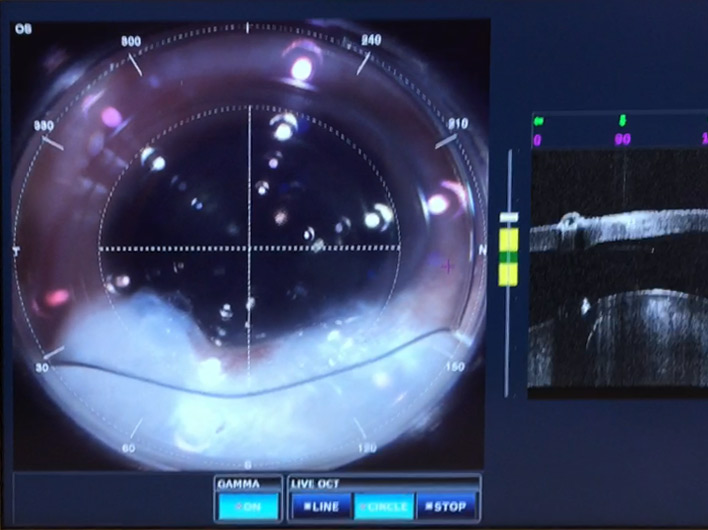Click the 60 degree marker on the dial
The width and height of the screenshot is (708, 530).
tap(128, 448)
